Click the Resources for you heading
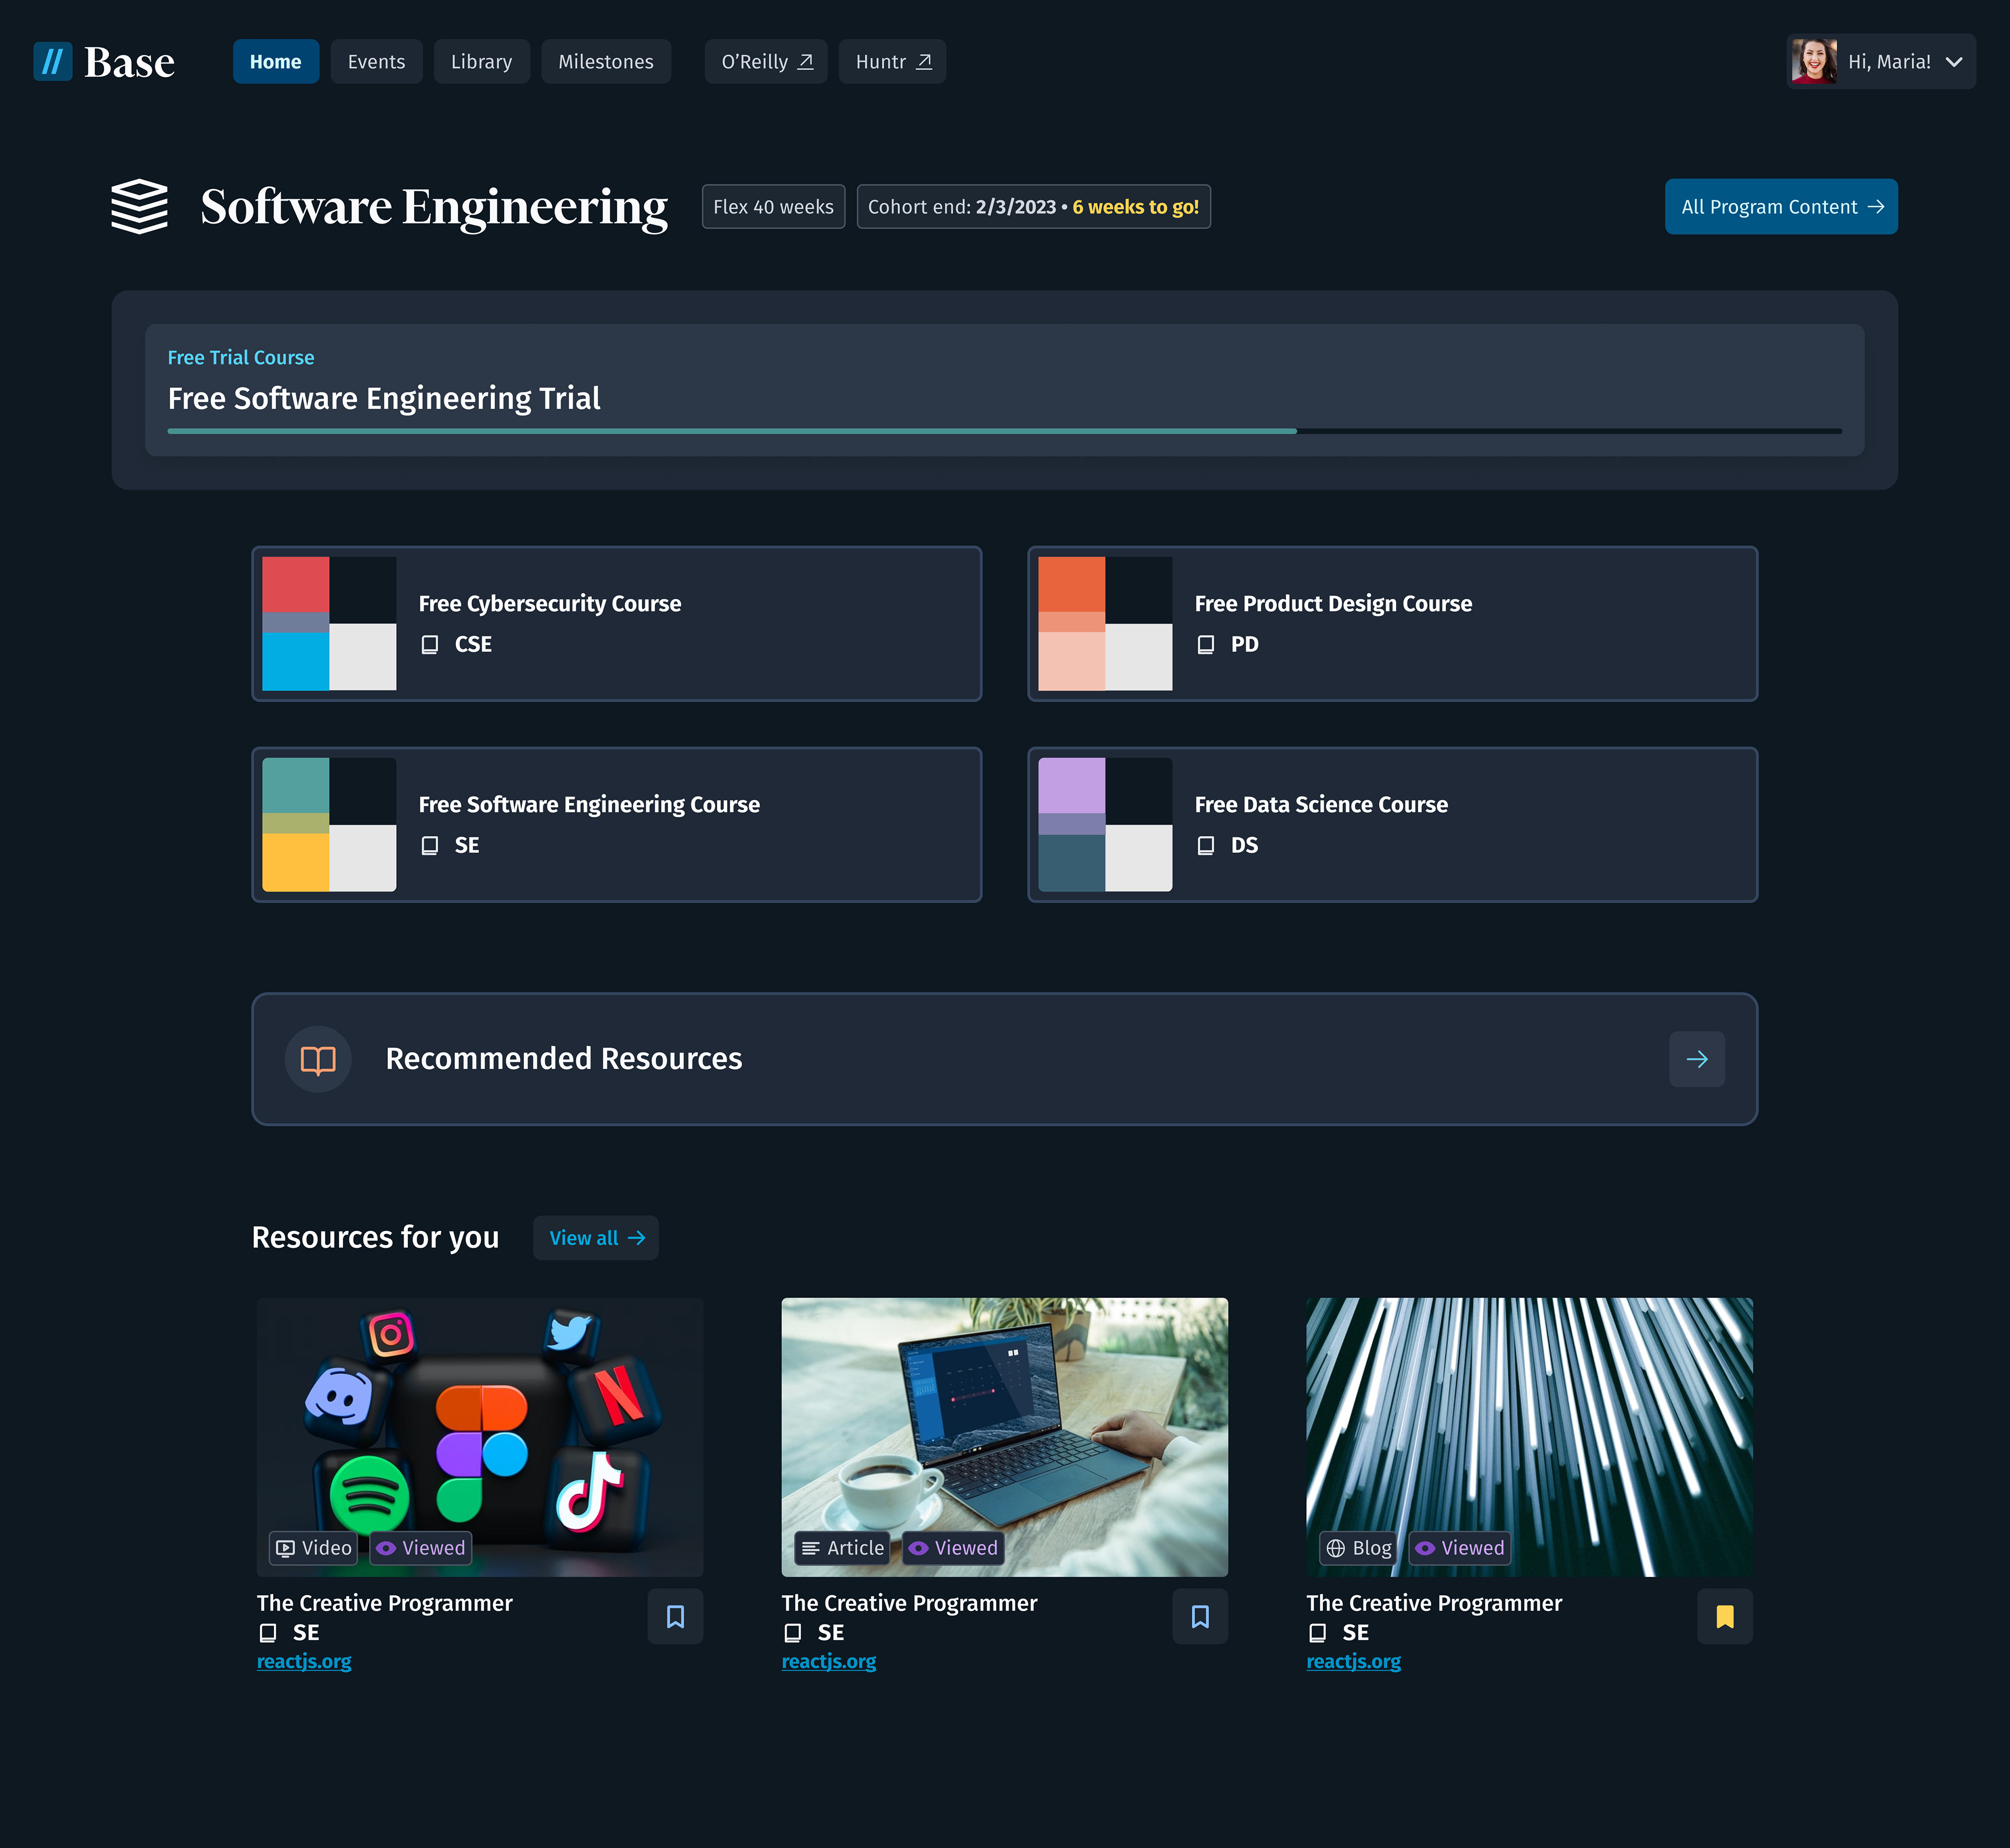Screen dimensions: 2010x1848 [376, 1238]
